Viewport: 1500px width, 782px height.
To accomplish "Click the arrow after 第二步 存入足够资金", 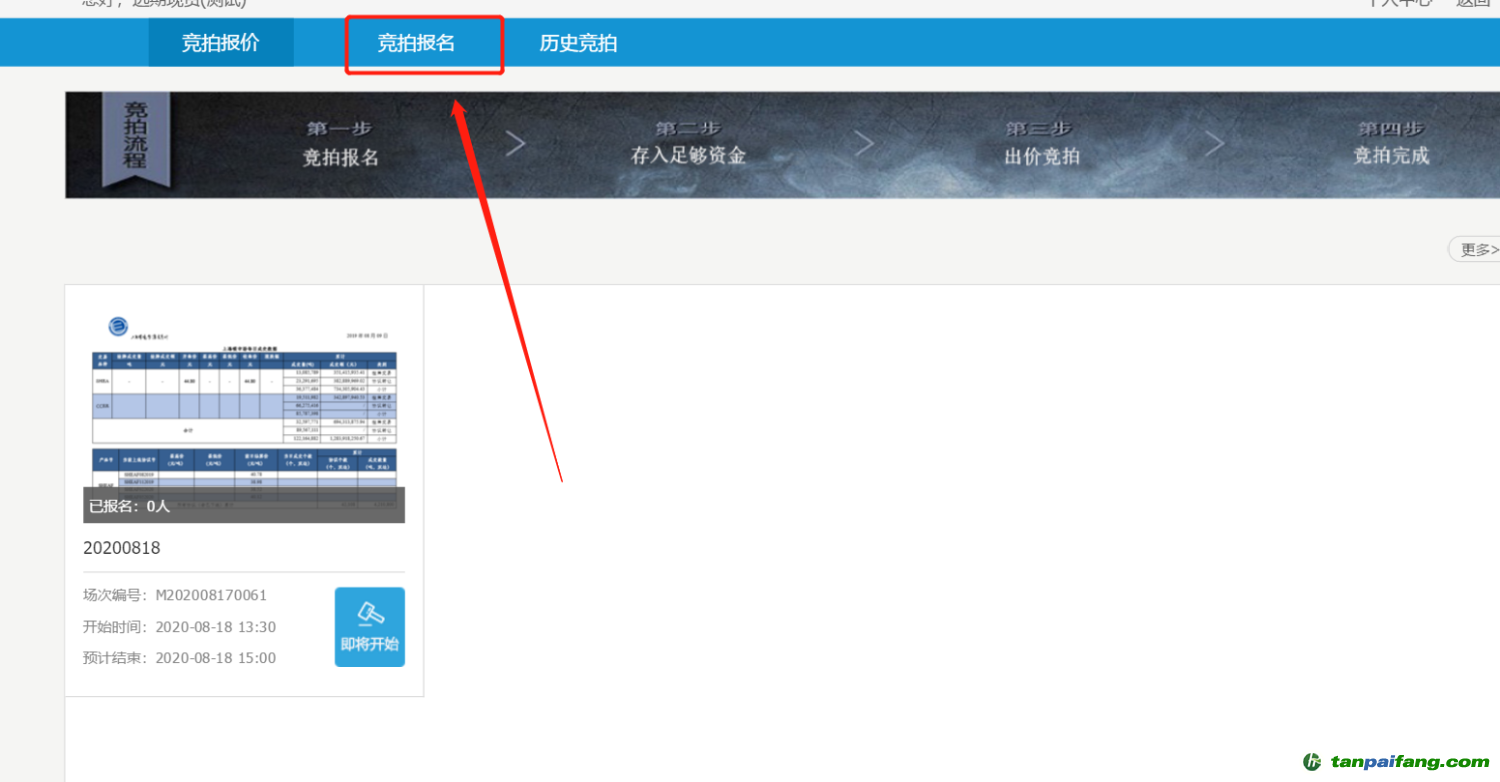I will point(866,144).
